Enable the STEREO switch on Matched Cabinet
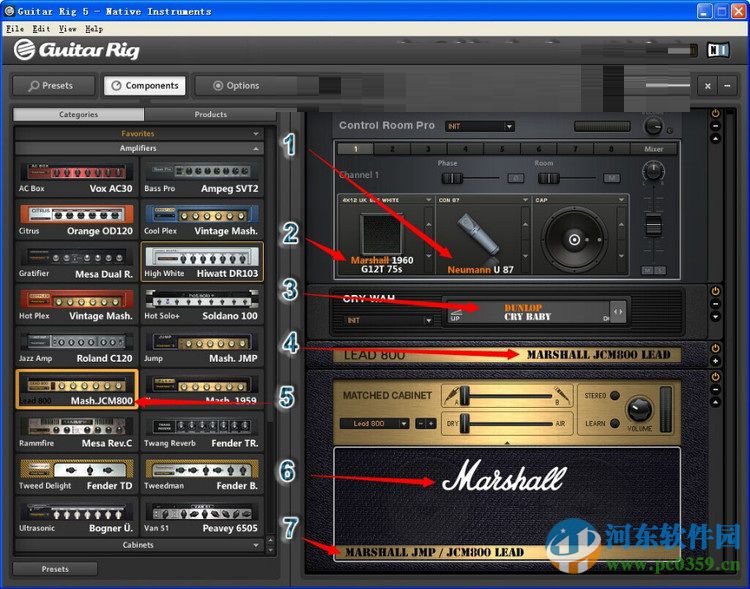This screenshot has height=589, width=750. (615, 395)
